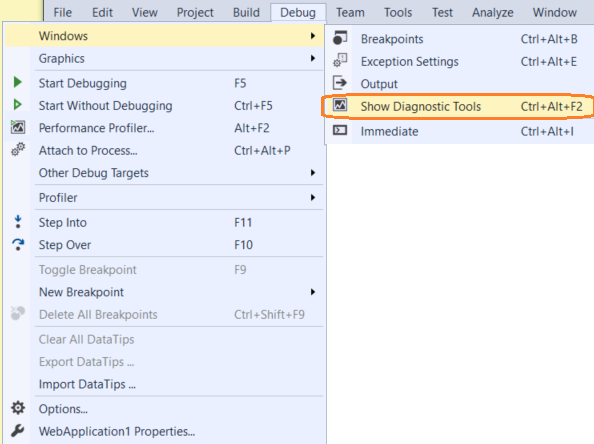Open Options... from the Debug menu

click(164, 409)
